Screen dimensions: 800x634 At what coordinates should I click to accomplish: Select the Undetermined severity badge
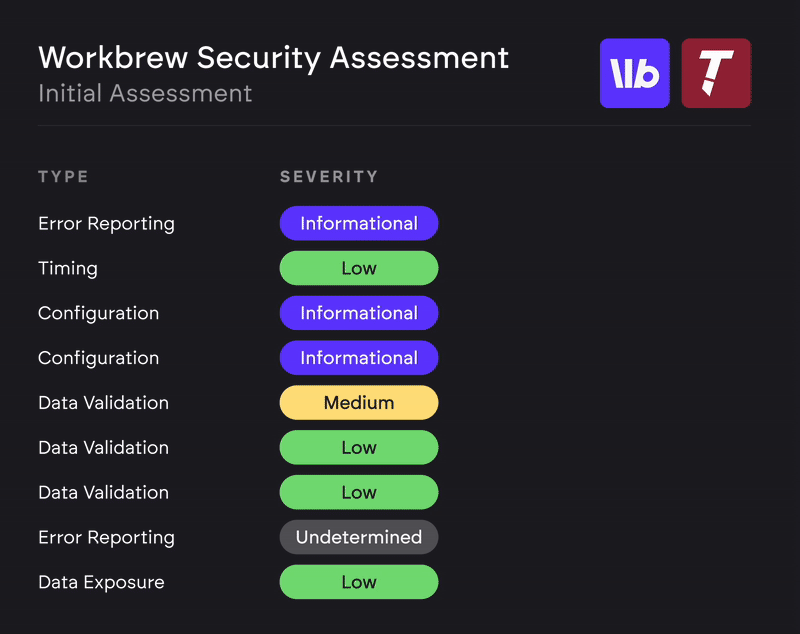[x=359, y=537]
